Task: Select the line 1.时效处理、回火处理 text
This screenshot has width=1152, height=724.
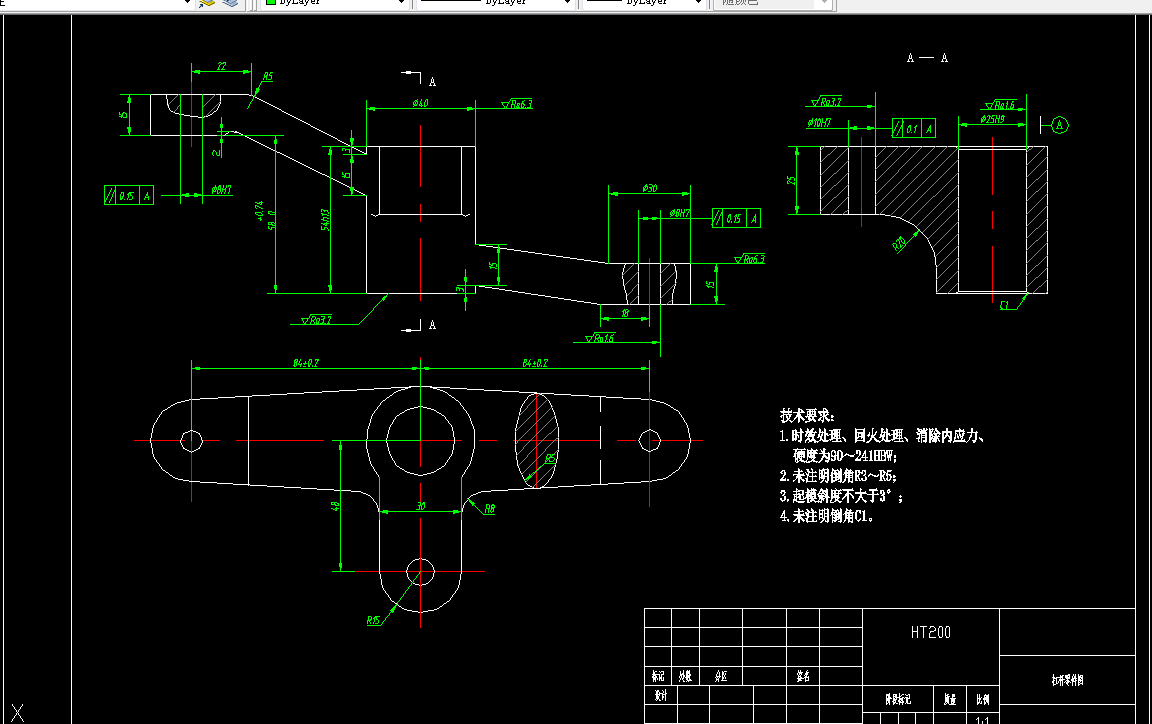Action: [x=882, y=436]
